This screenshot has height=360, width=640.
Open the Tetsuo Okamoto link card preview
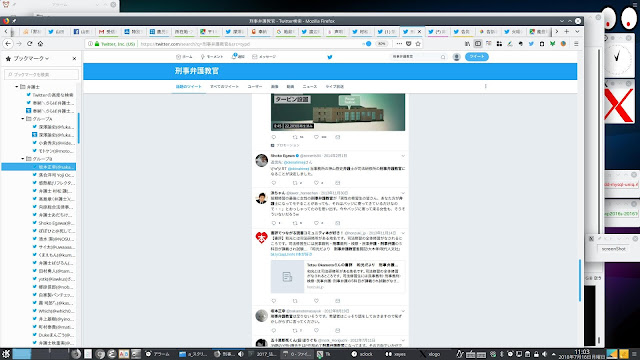tap(338, 277)
